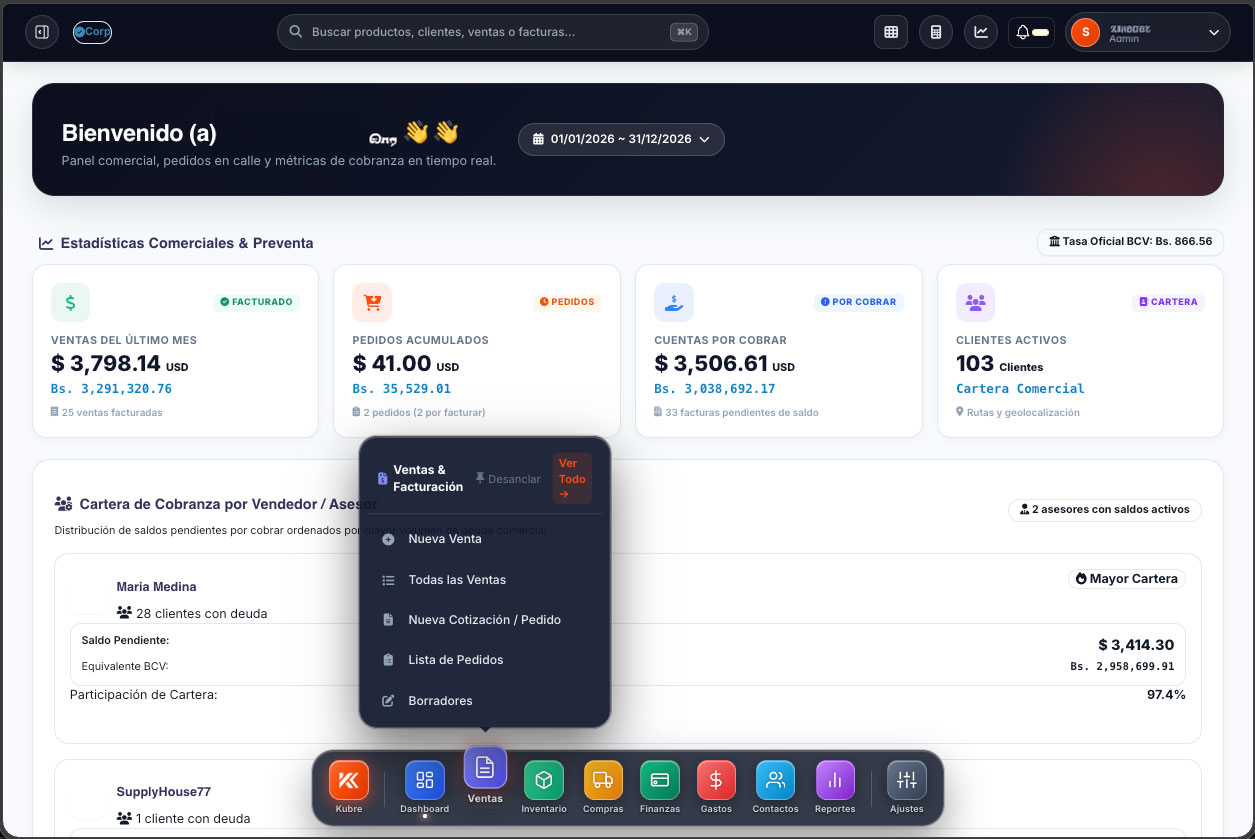The height and width of the screenshot is (839, 1255).
Task: Click the Corp verified logo badge
Action: pos(92,32)
